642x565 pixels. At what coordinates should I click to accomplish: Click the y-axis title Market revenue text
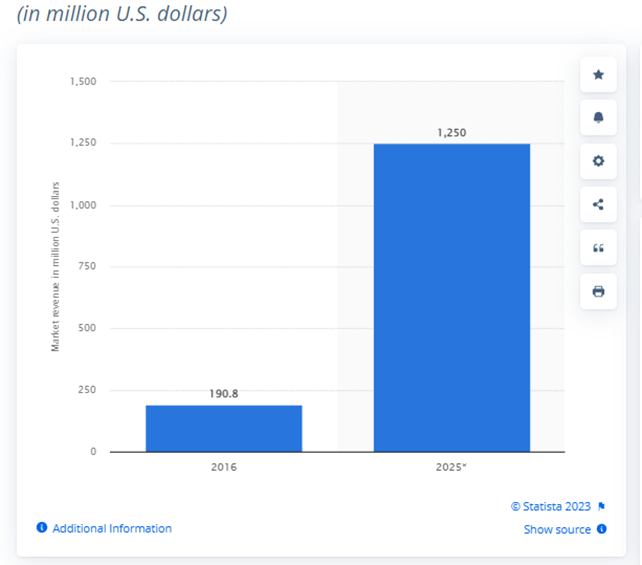tap(55, 267)
